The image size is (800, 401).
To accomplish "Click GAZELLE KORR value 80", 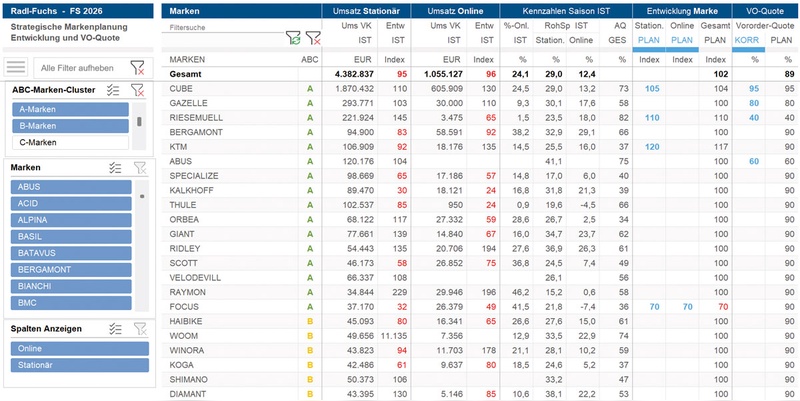I will [x=754, y=103].
